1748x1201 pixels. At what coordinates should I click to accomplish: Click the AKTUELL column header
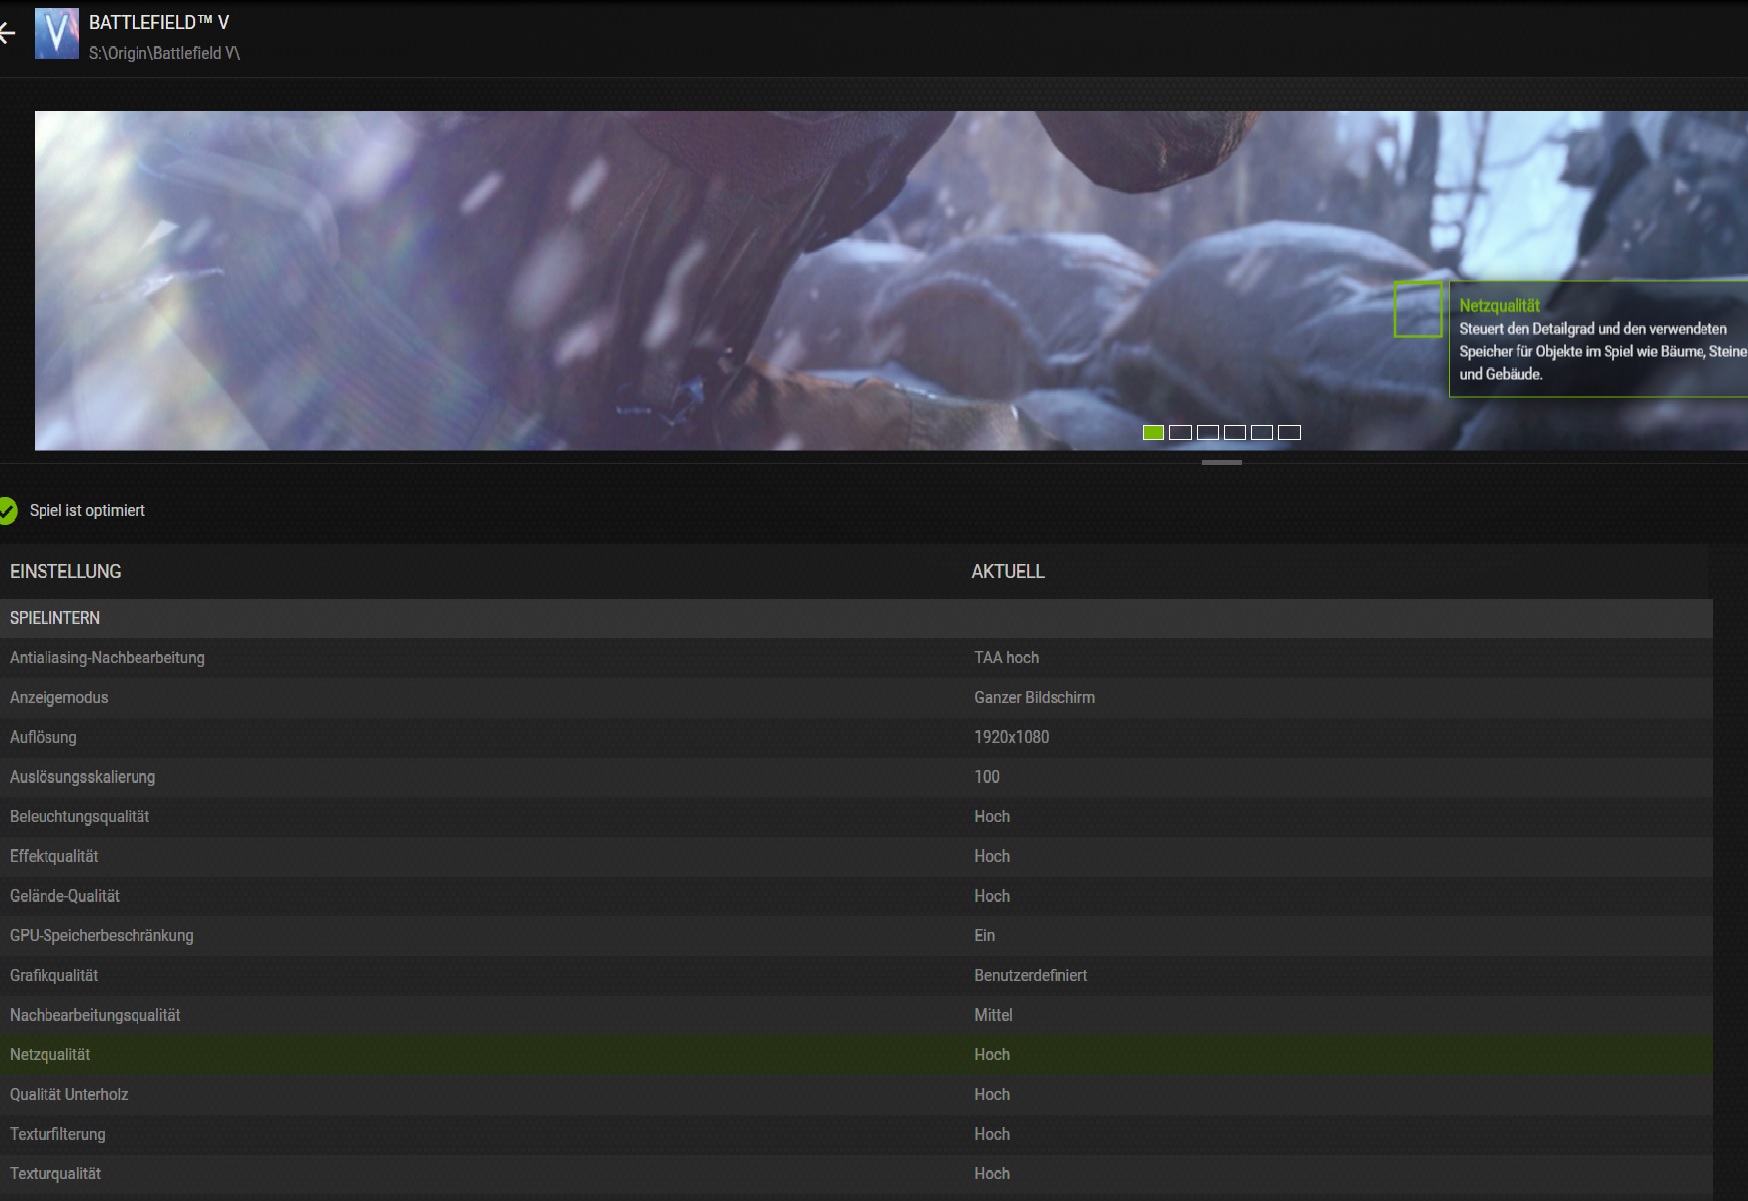(1008, 571)
